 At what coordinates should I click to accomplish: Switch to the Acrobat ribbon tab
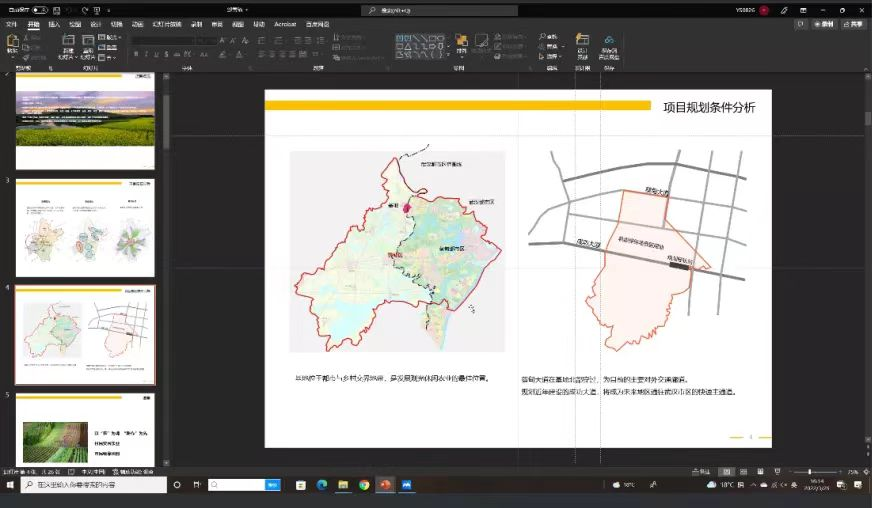tap(285, 24)
